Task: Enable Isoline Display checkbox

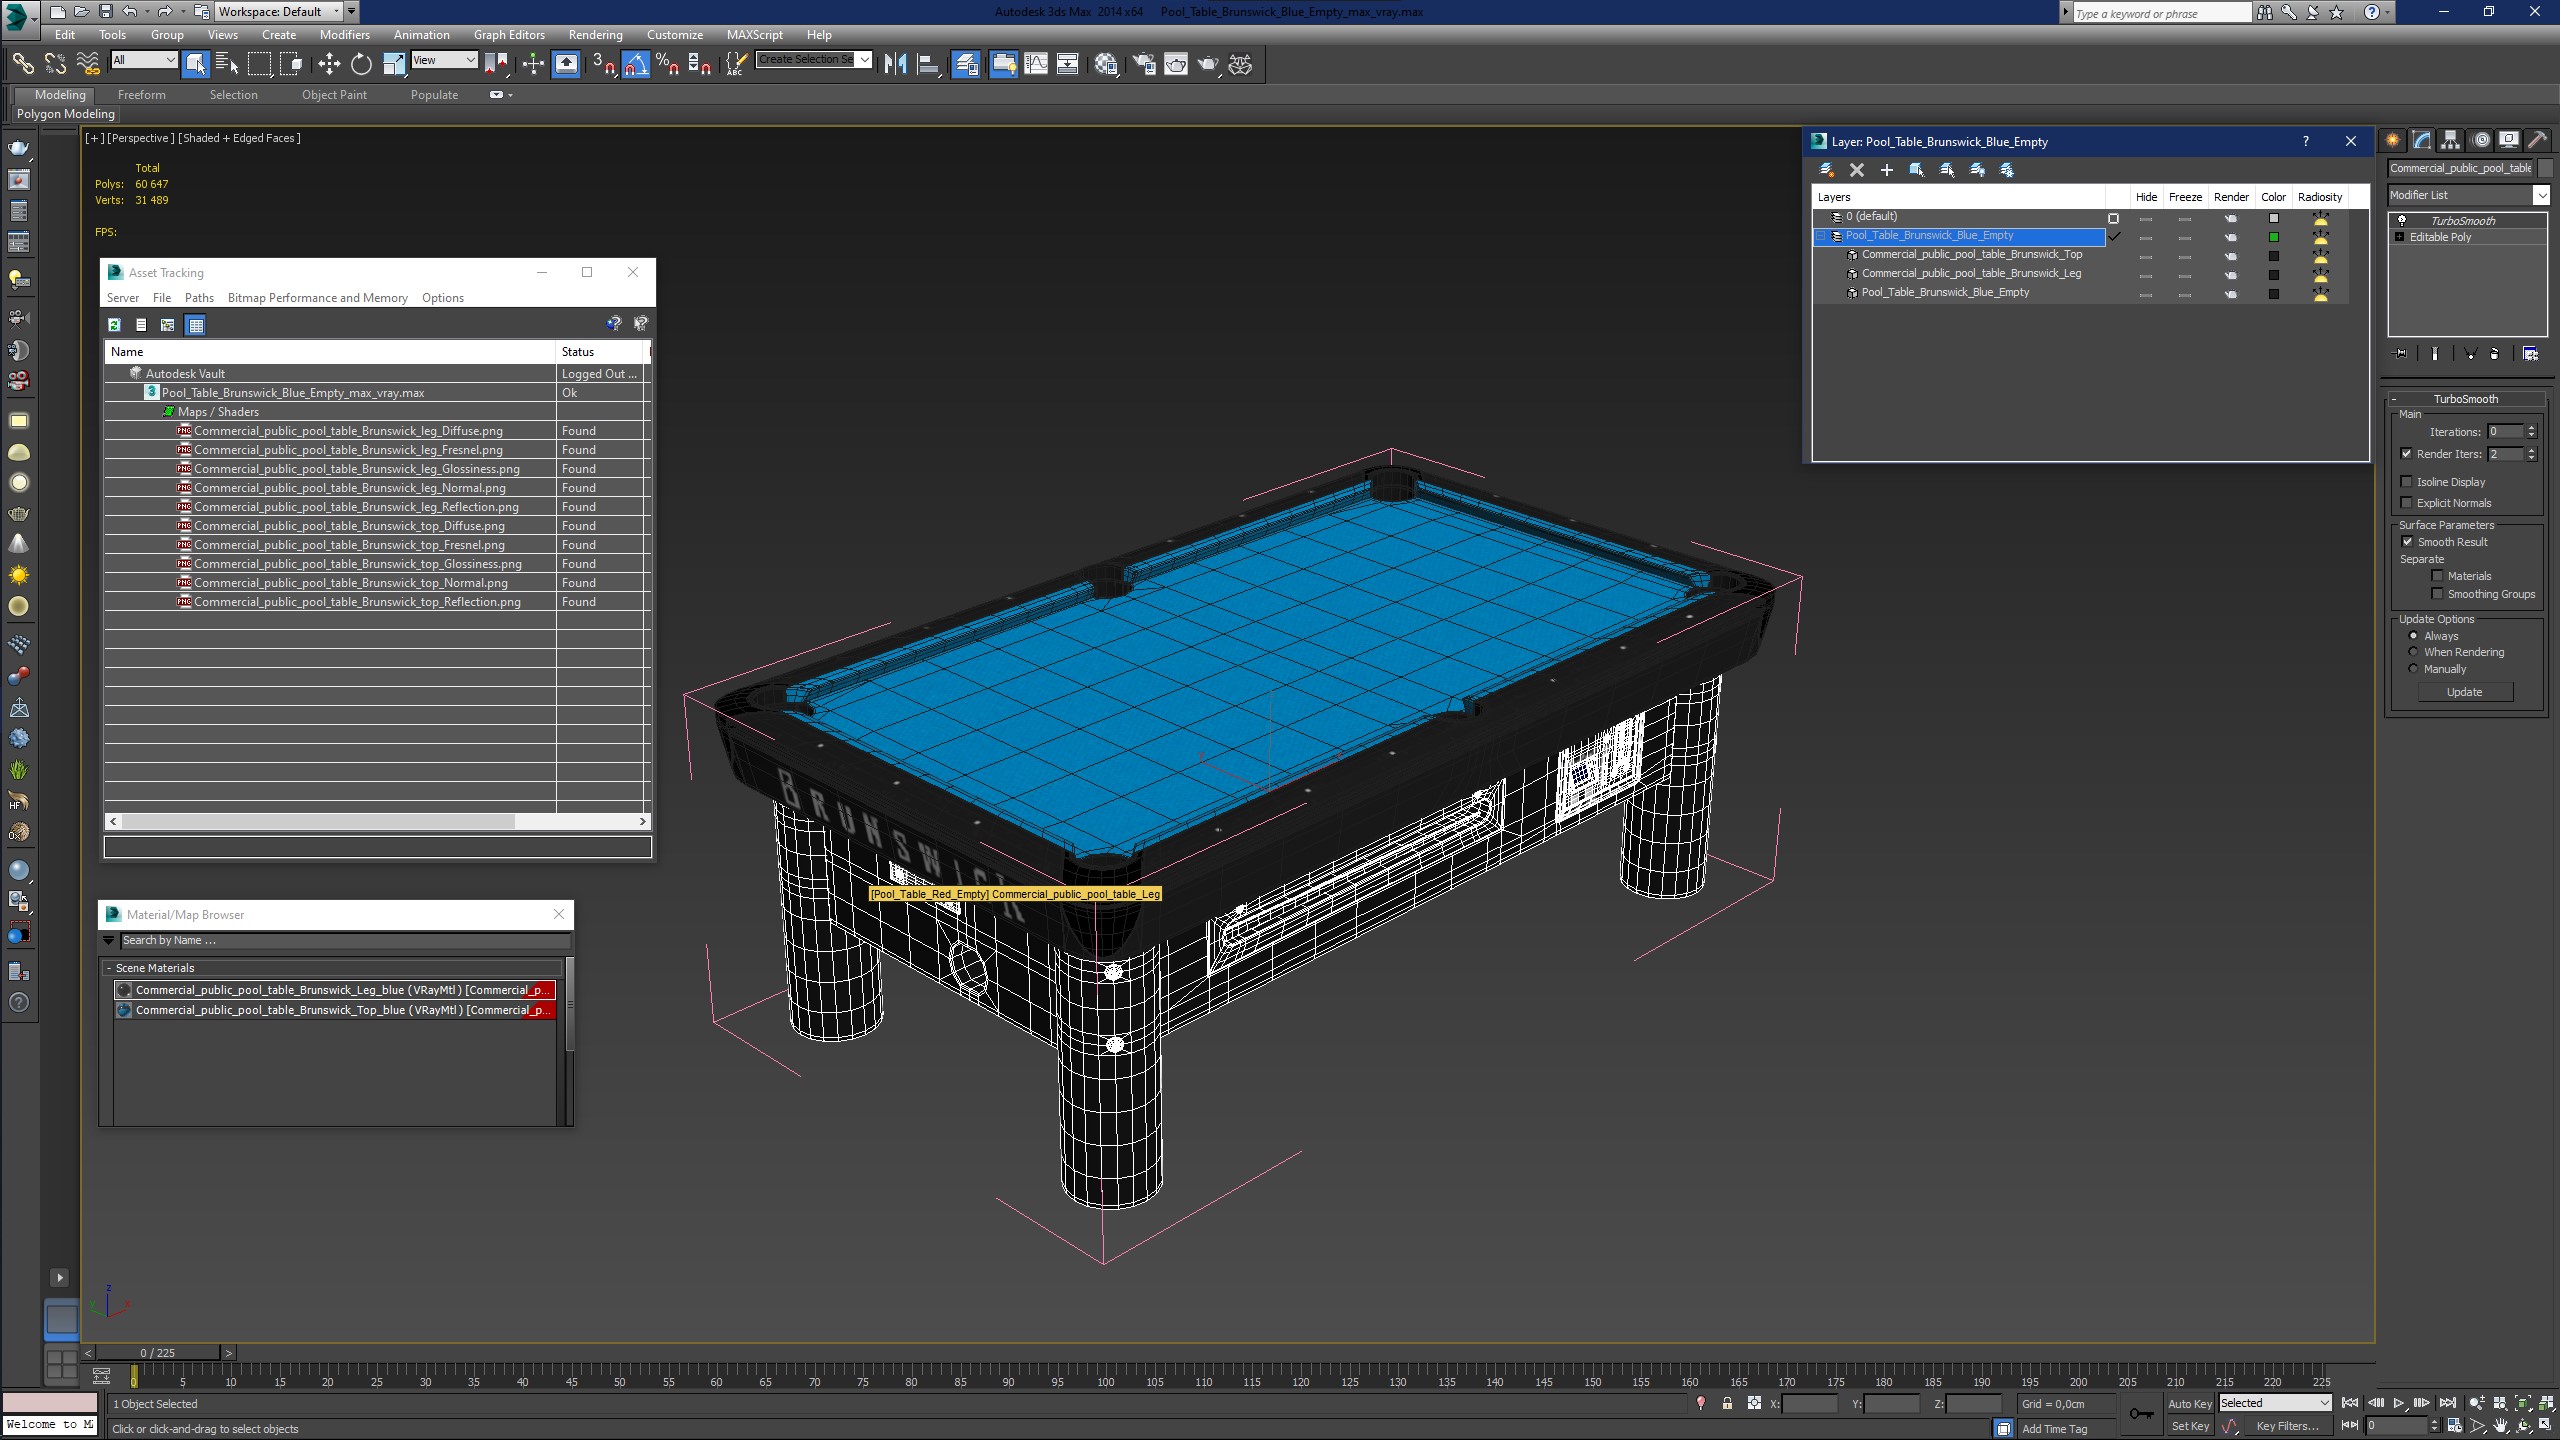Action: [2407, 482]
